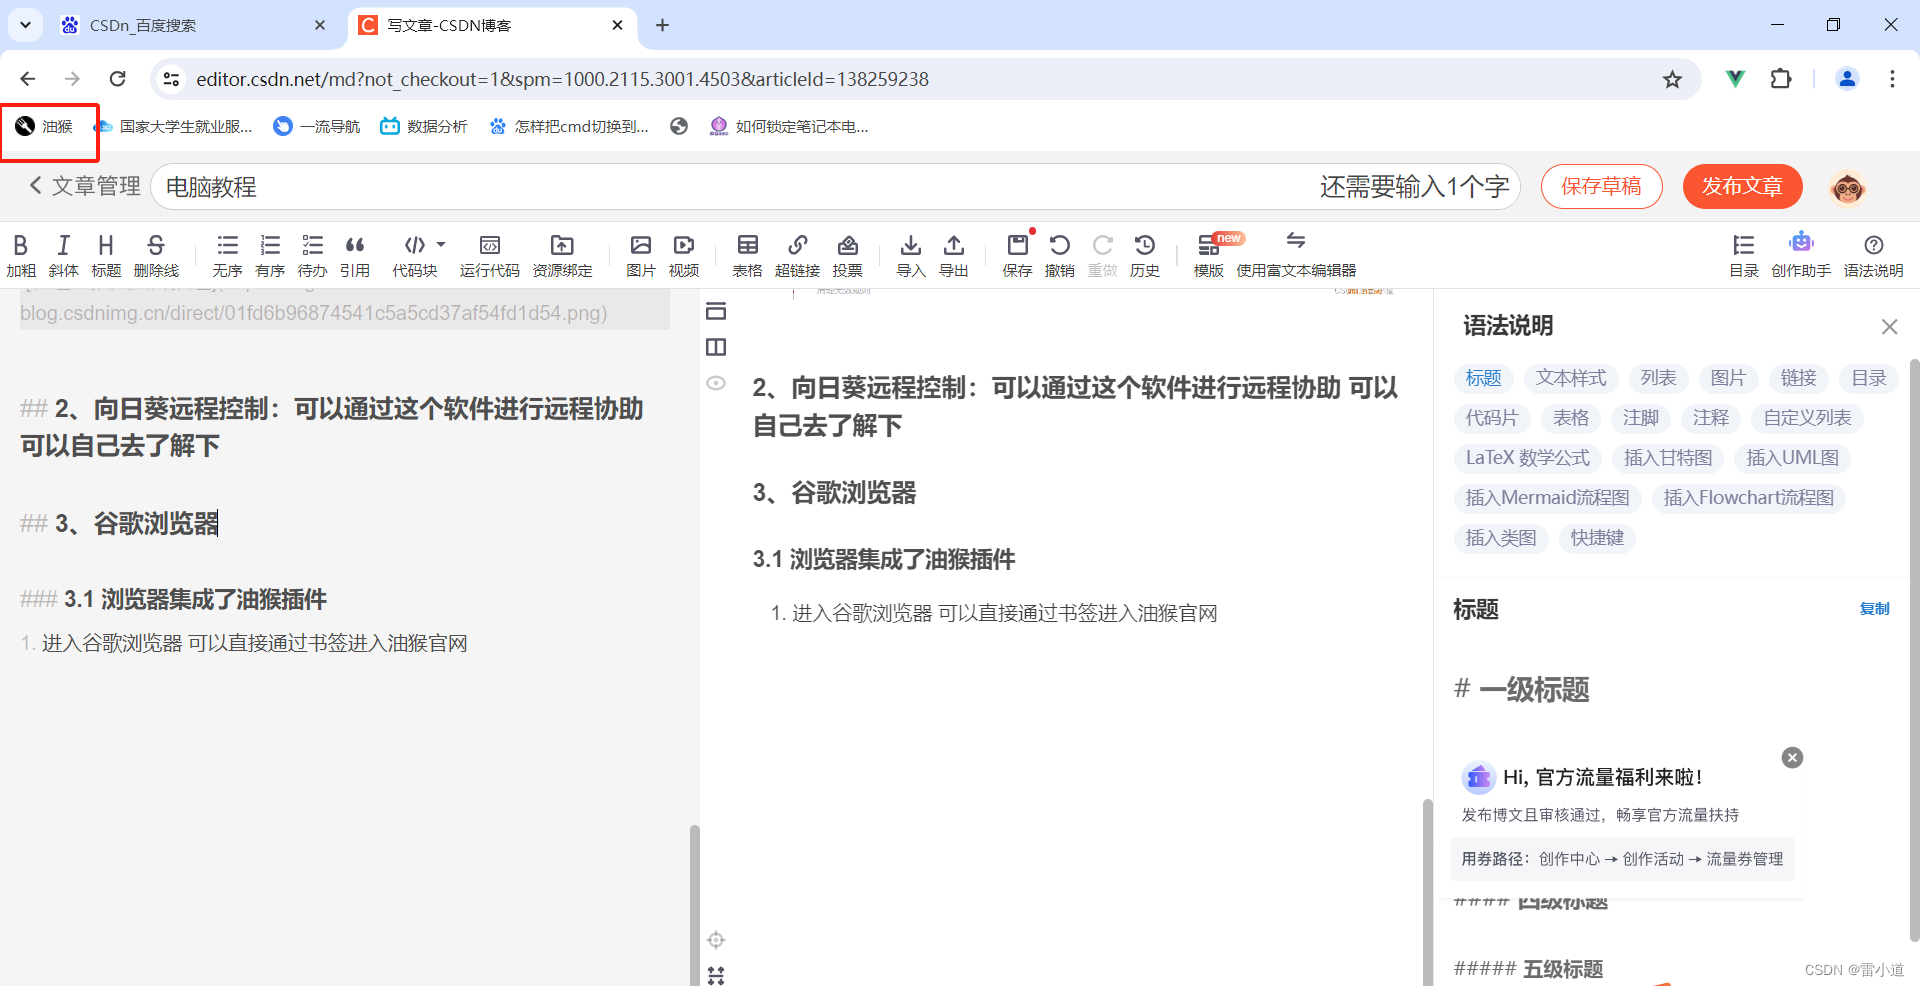This screenshot has height=986, width=1920.
Task: Select the 标题 syntax tag
Action: 1483,378
